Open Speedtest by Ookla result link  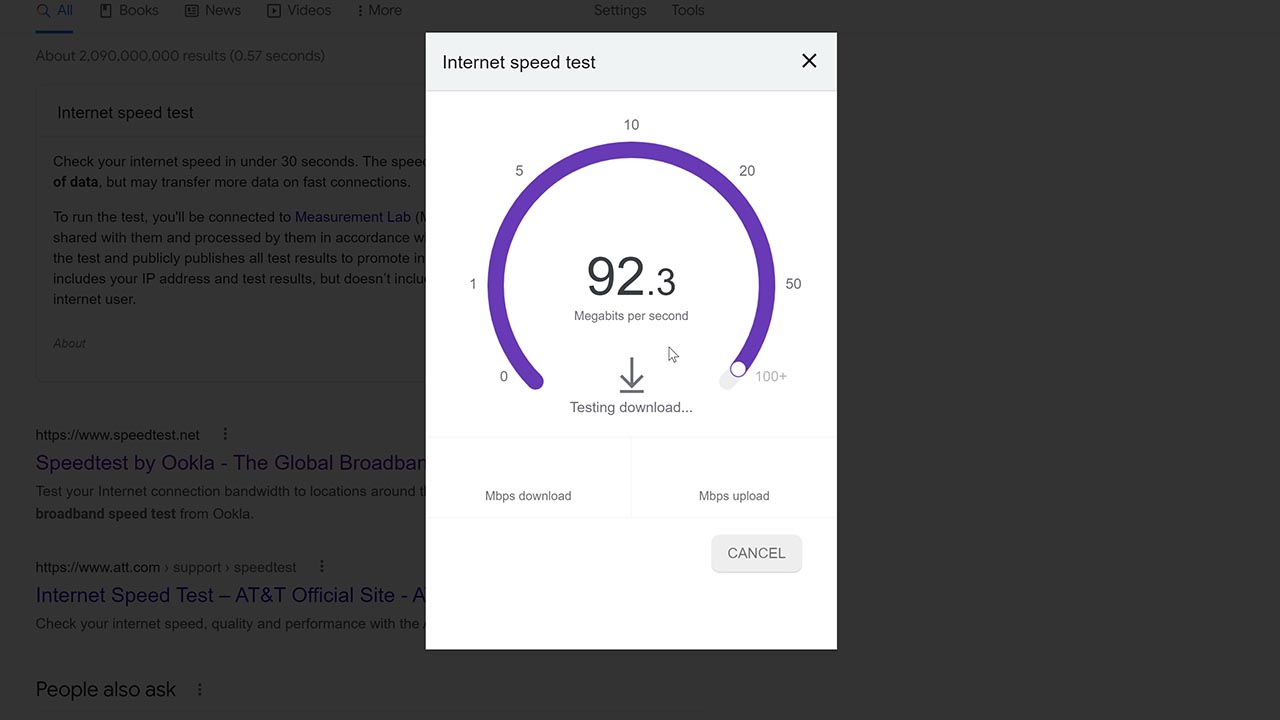[x=231, y=463]
